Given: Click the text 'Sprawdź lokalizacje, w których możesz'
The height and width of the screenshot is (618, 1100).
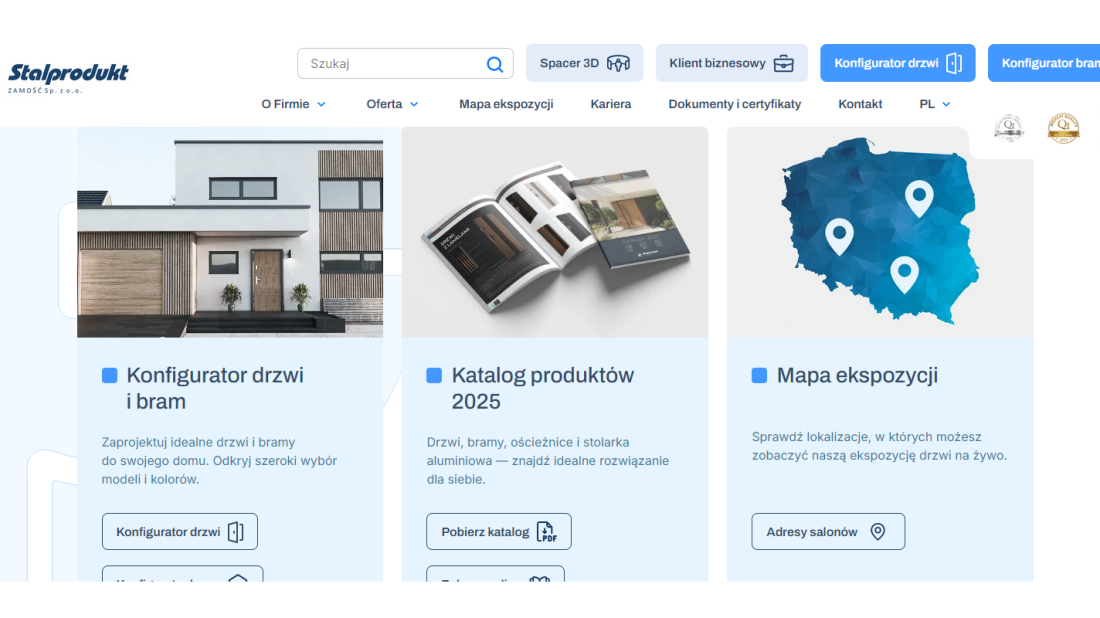Looking at the screenshot, I should pos(866,436).
